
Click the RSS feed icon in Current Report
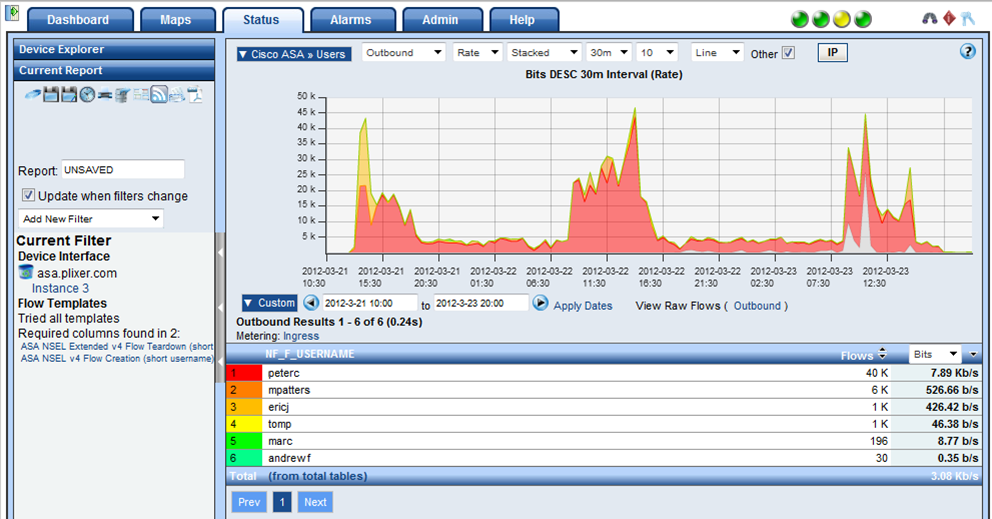pos(158,95)
